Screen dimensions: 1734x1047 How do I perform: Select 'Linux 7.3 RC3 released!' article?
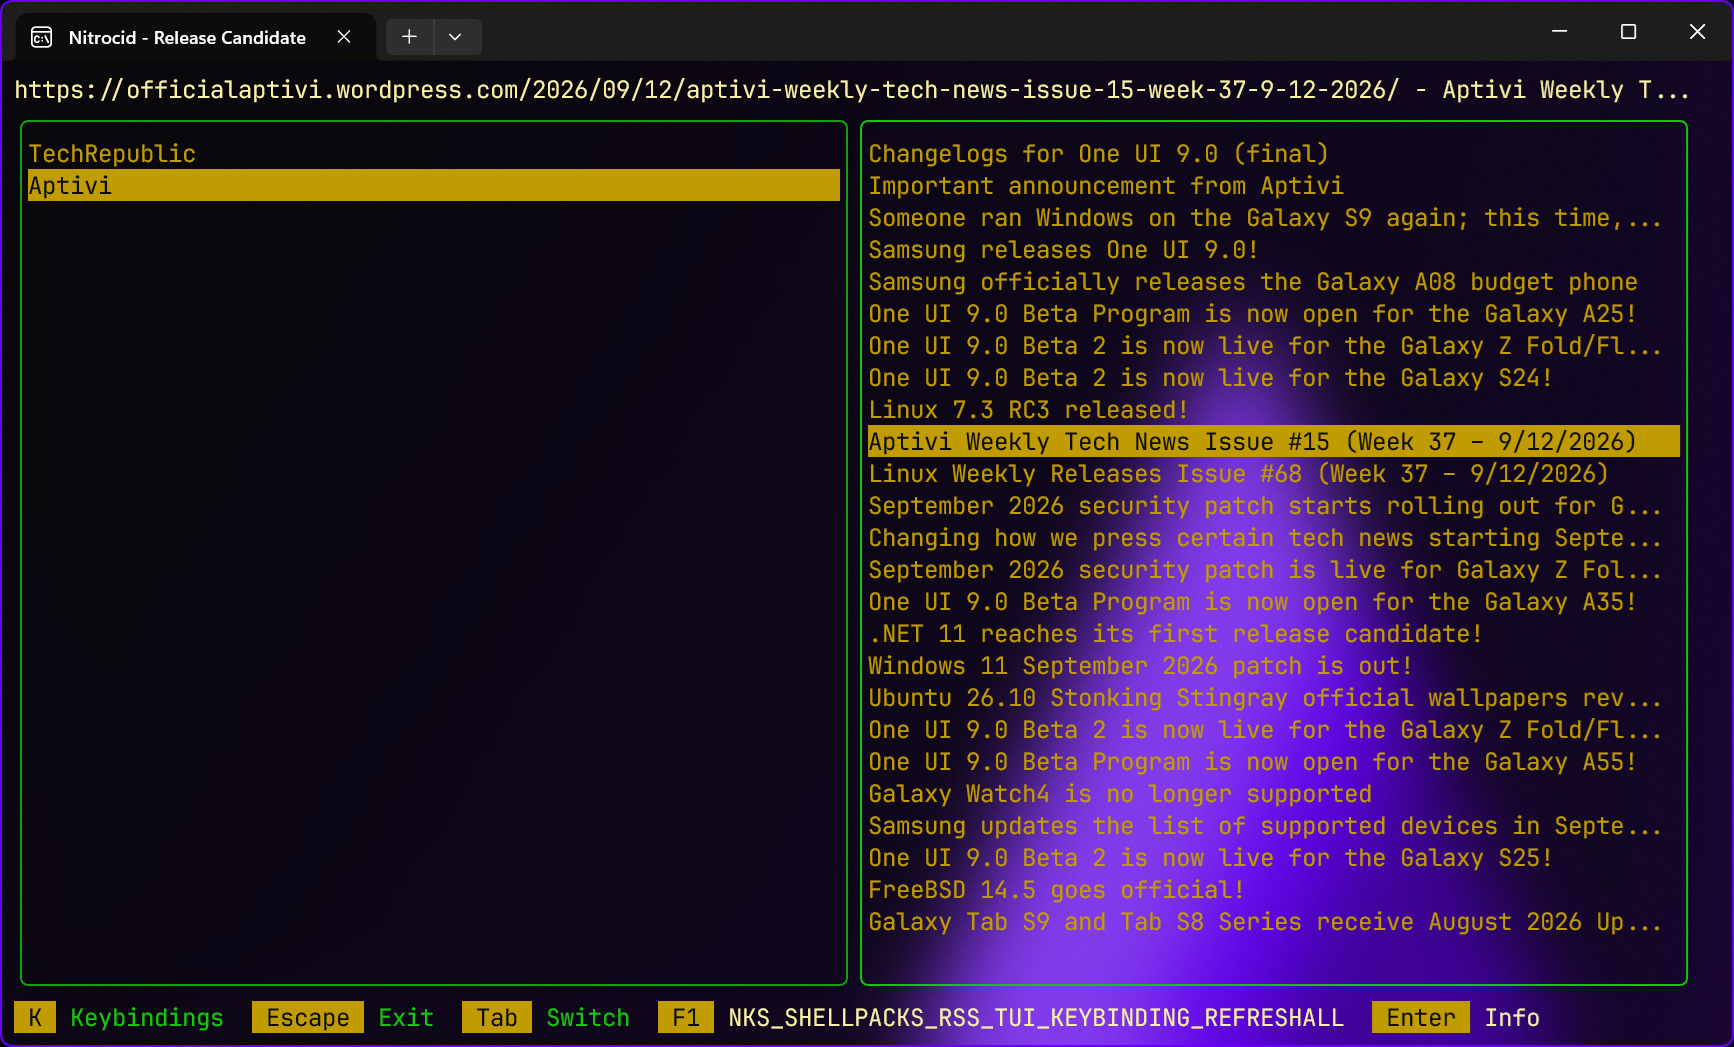[1274, 410]
